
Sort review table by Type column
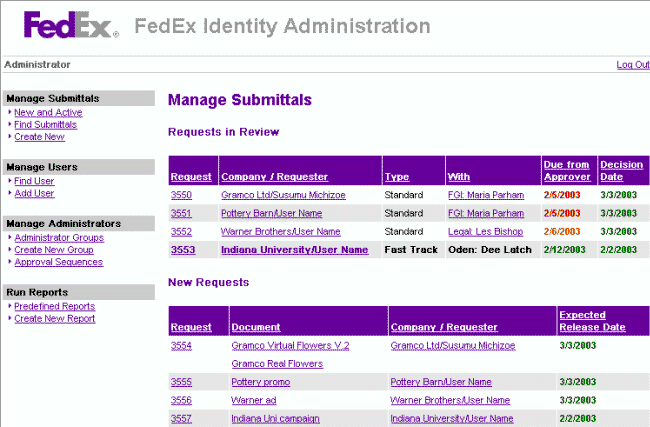(x=397, y=177)
